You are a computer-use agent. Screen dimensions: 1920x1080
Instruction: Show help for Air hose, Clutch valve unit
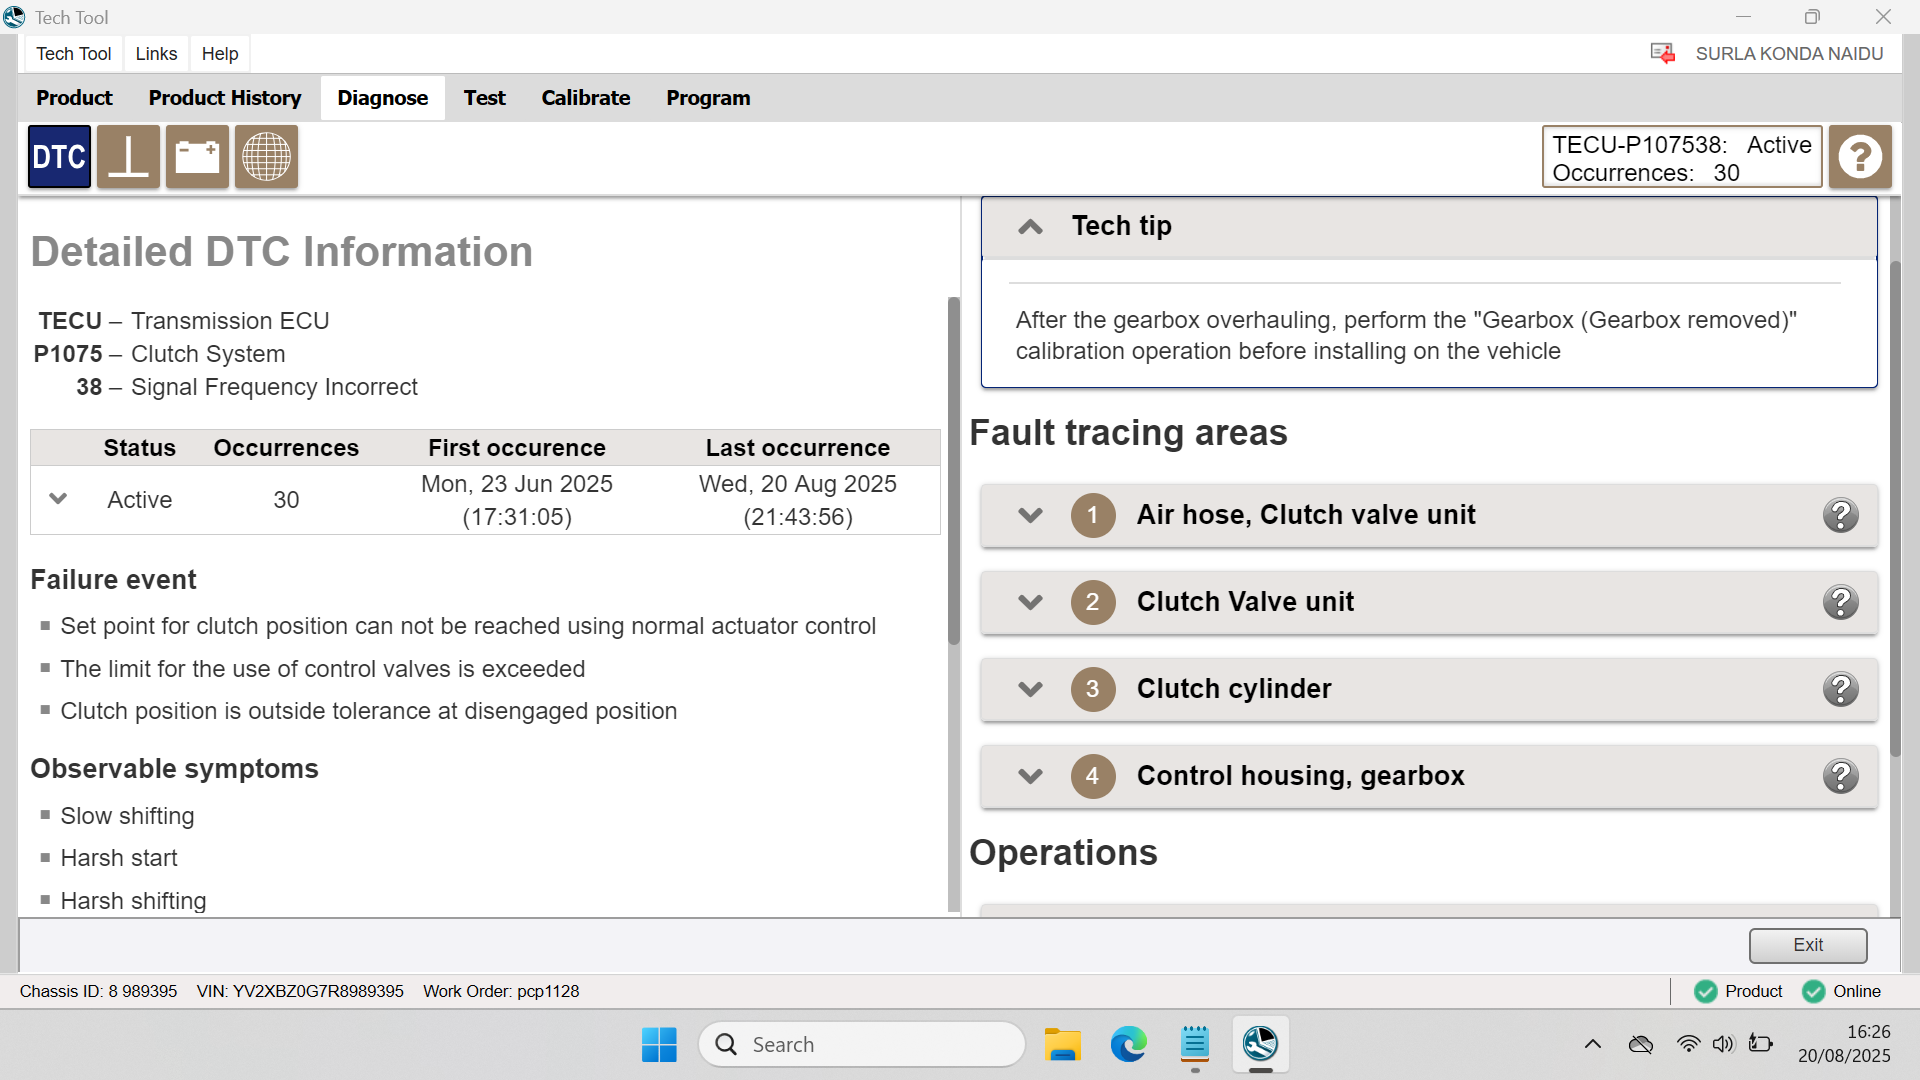coord(1840,515)
